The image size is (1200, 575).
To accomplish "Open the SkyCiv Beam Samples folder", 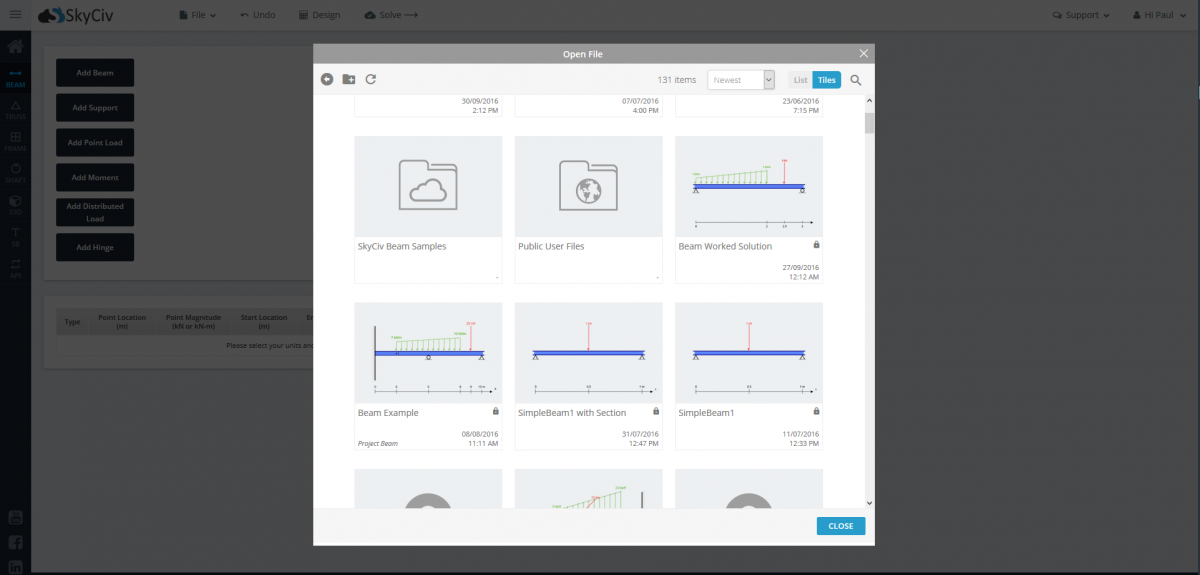I will 428,186.
